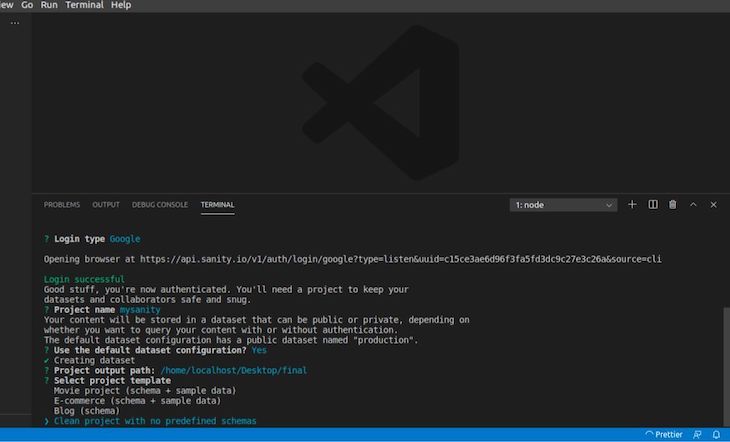Viewport: 730px width, 442px height.
Task: Open the sidebar ellipsis more actions
Action: pyautogui.click(x=15, y=23)
